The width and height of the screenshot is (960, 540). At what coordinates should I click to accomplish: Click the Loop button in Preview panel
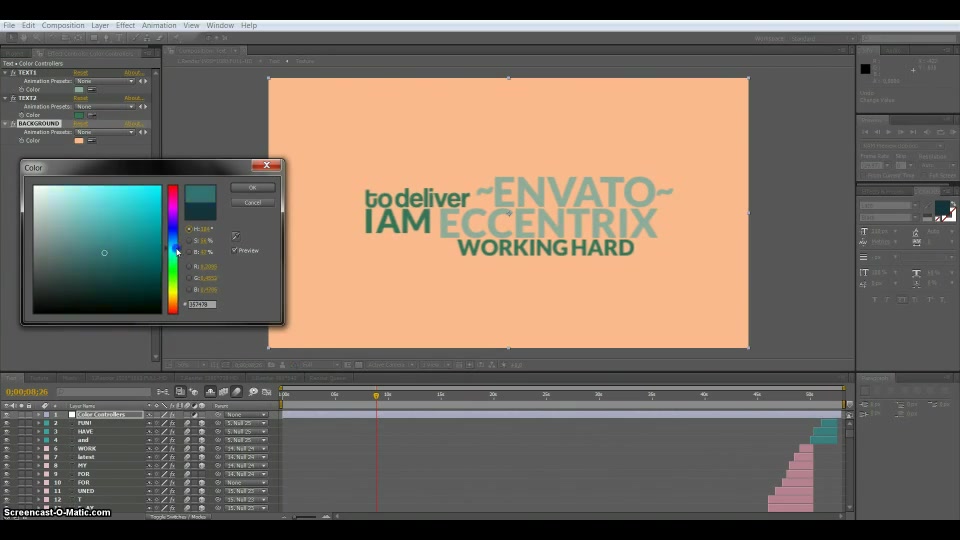(940, 132)
